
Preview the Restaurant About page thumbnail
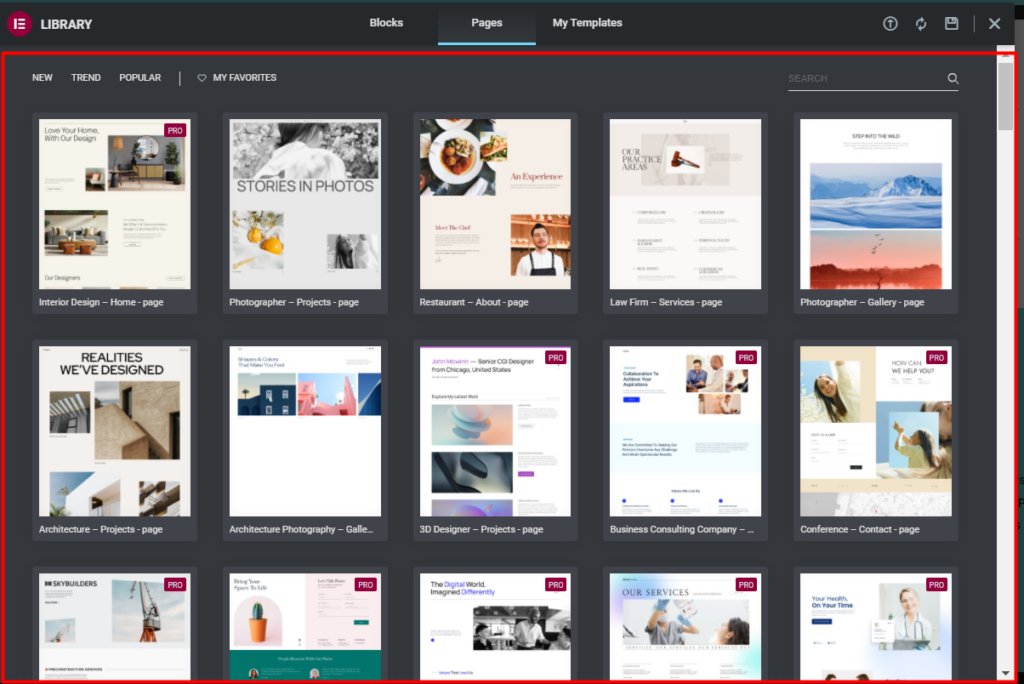(x=495, y=204)
